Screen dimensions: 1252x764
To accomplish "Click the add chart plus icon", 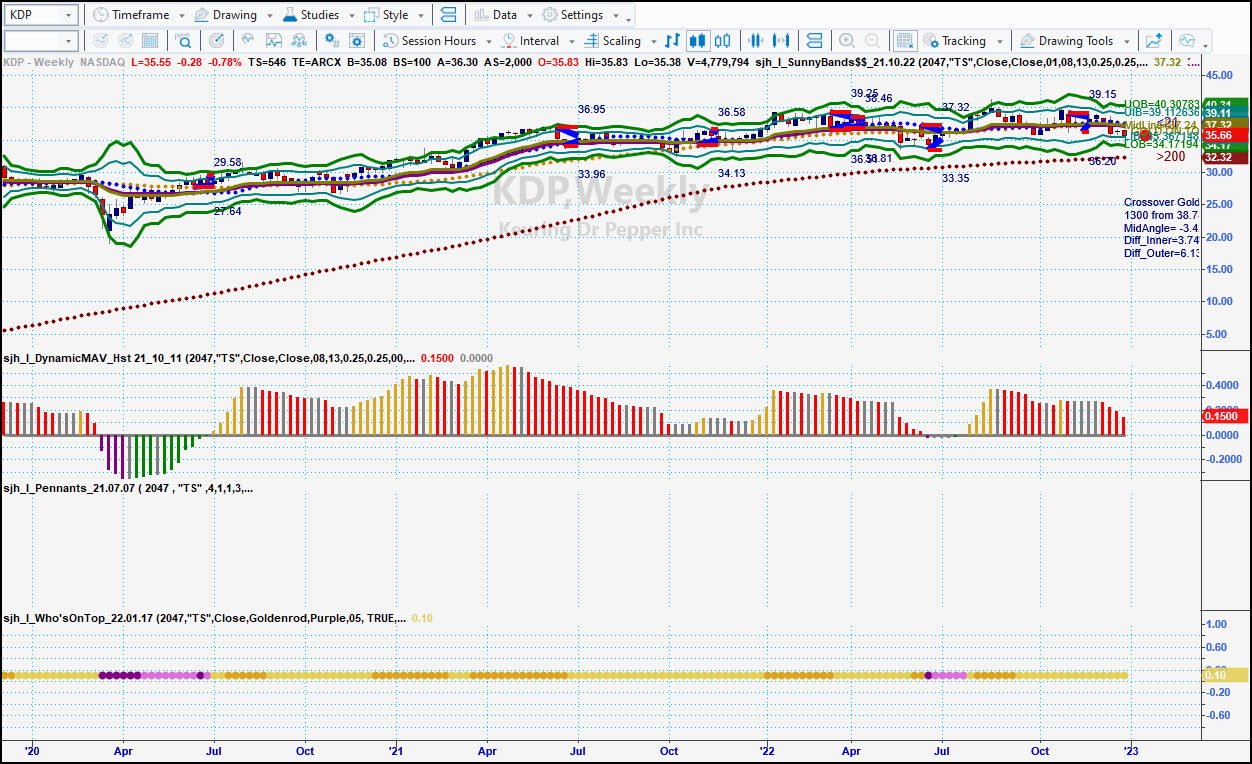I will click(x=1154, y=41).
